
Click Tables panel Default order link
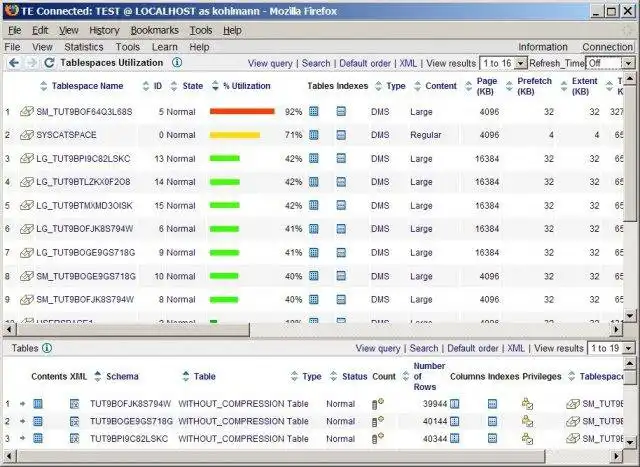pos(473,348)
